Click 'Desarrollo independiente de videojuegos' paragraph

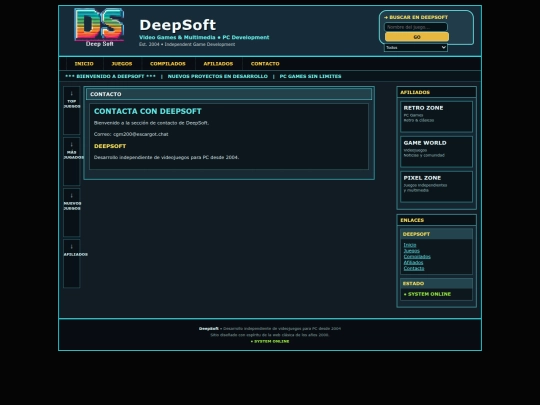(x=166, y=157)
